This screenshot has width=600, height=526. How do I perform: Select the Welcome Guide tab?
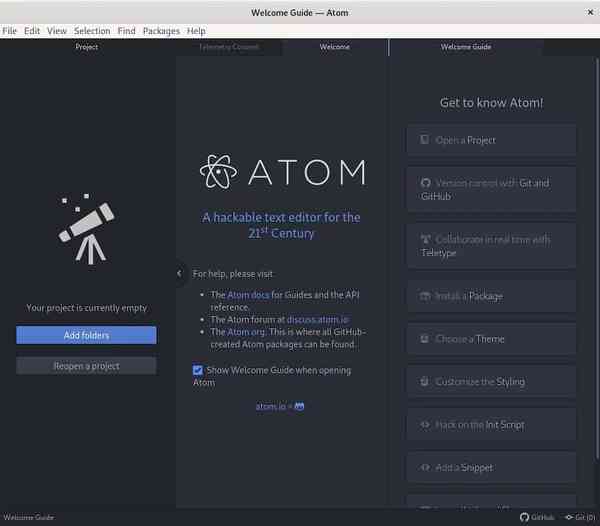point(466,47)
